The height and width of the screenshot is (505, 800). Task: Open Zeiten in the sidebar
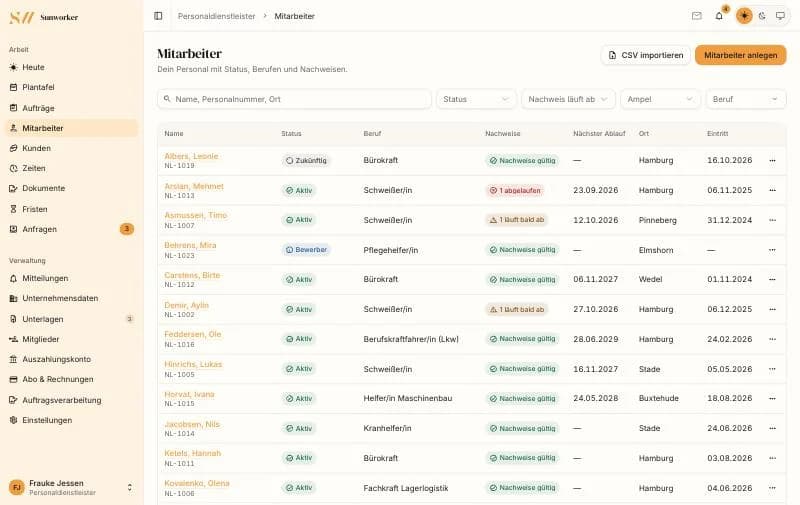pos(71,168)
